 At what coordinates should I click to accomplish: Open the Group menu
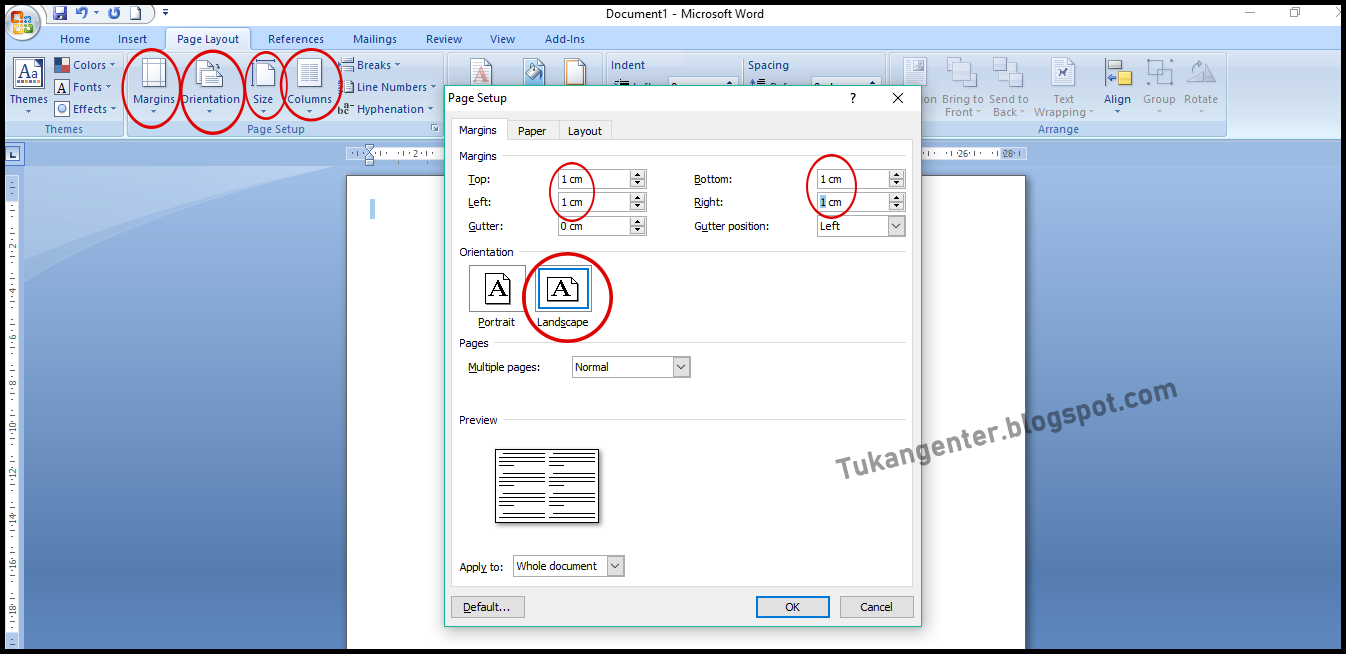pos(1159,87)
